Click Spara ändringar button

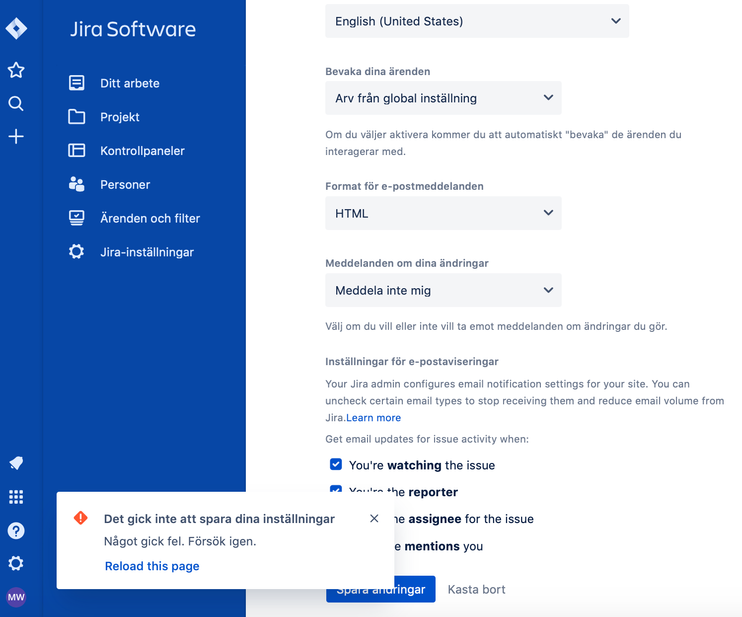[x=380, y=589]
